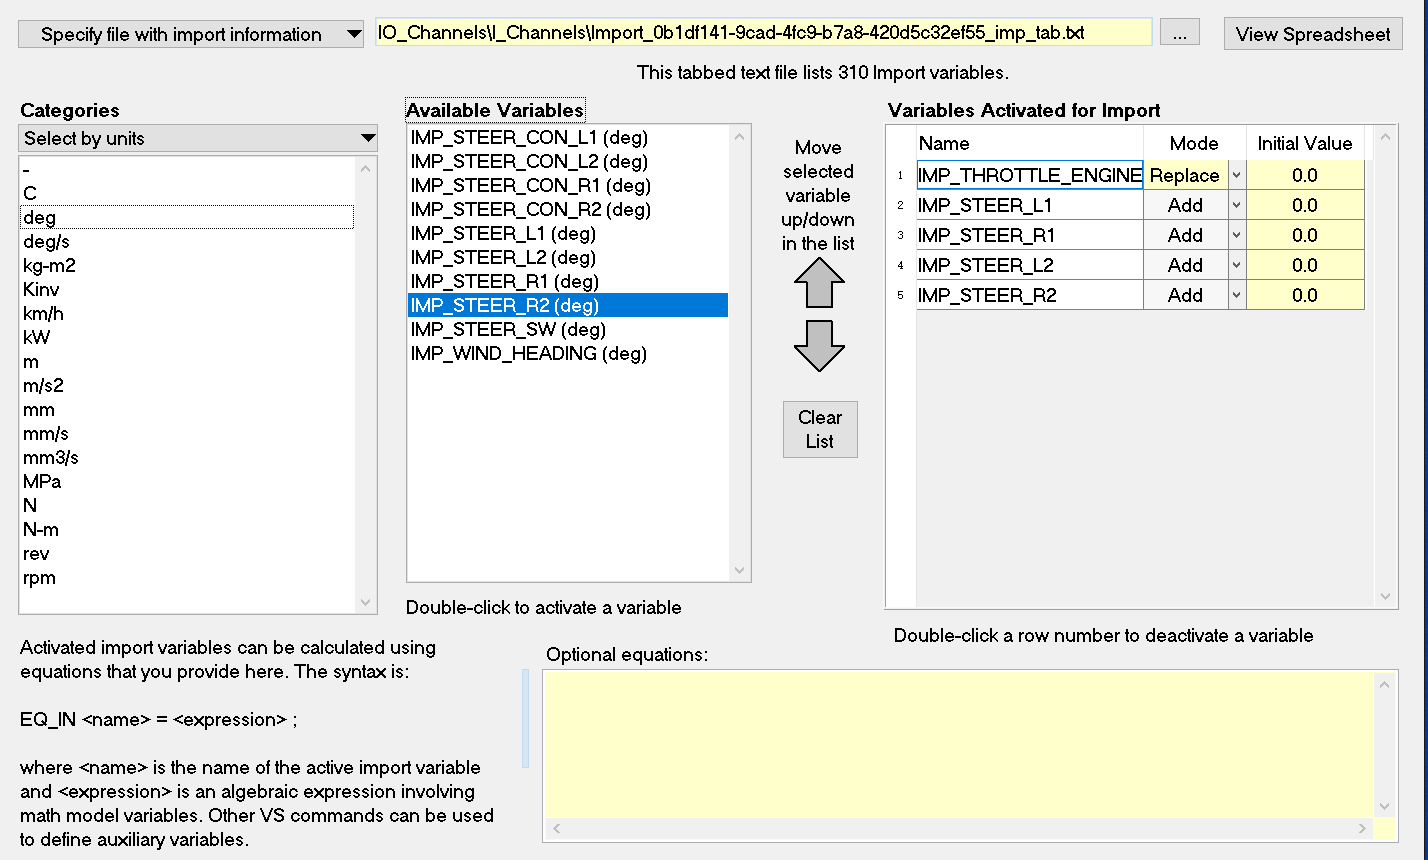Select the 'deg' units category

pos(187,217)
